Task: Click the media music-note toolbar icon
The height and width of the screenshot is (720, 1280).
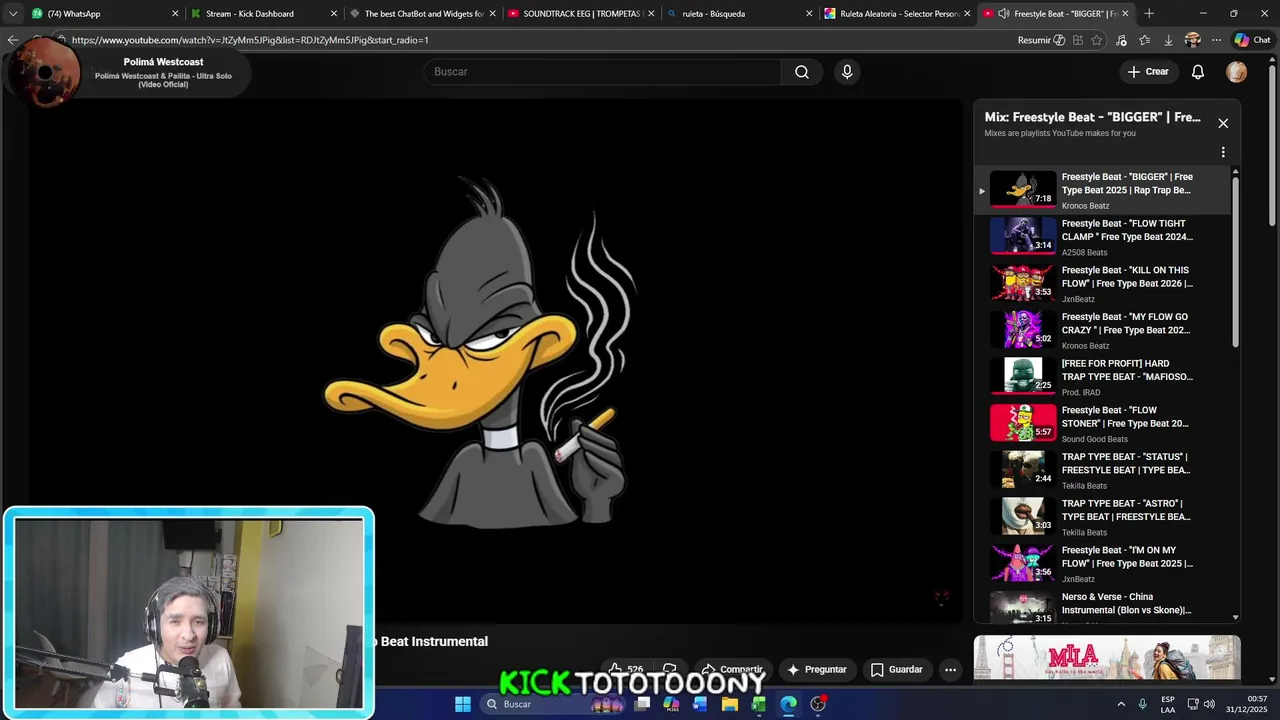Action: click(x=1121, y=40)
